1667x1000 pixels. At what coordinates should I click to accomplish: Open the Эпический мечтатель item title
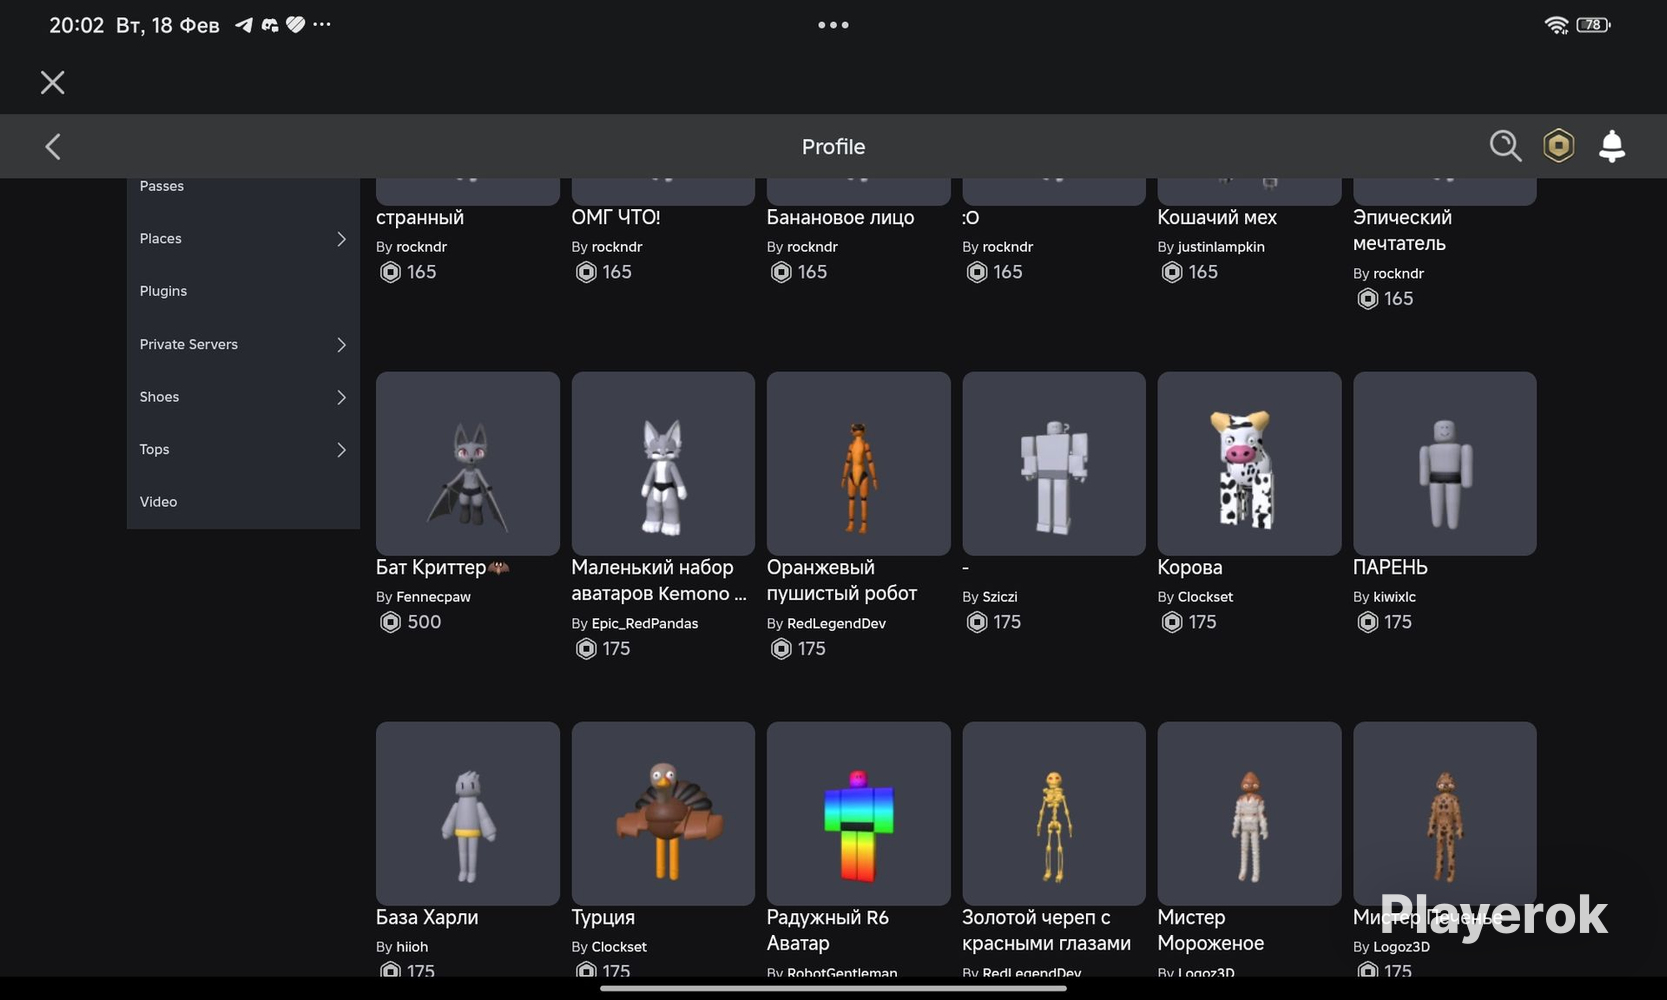pos(1402,230)
